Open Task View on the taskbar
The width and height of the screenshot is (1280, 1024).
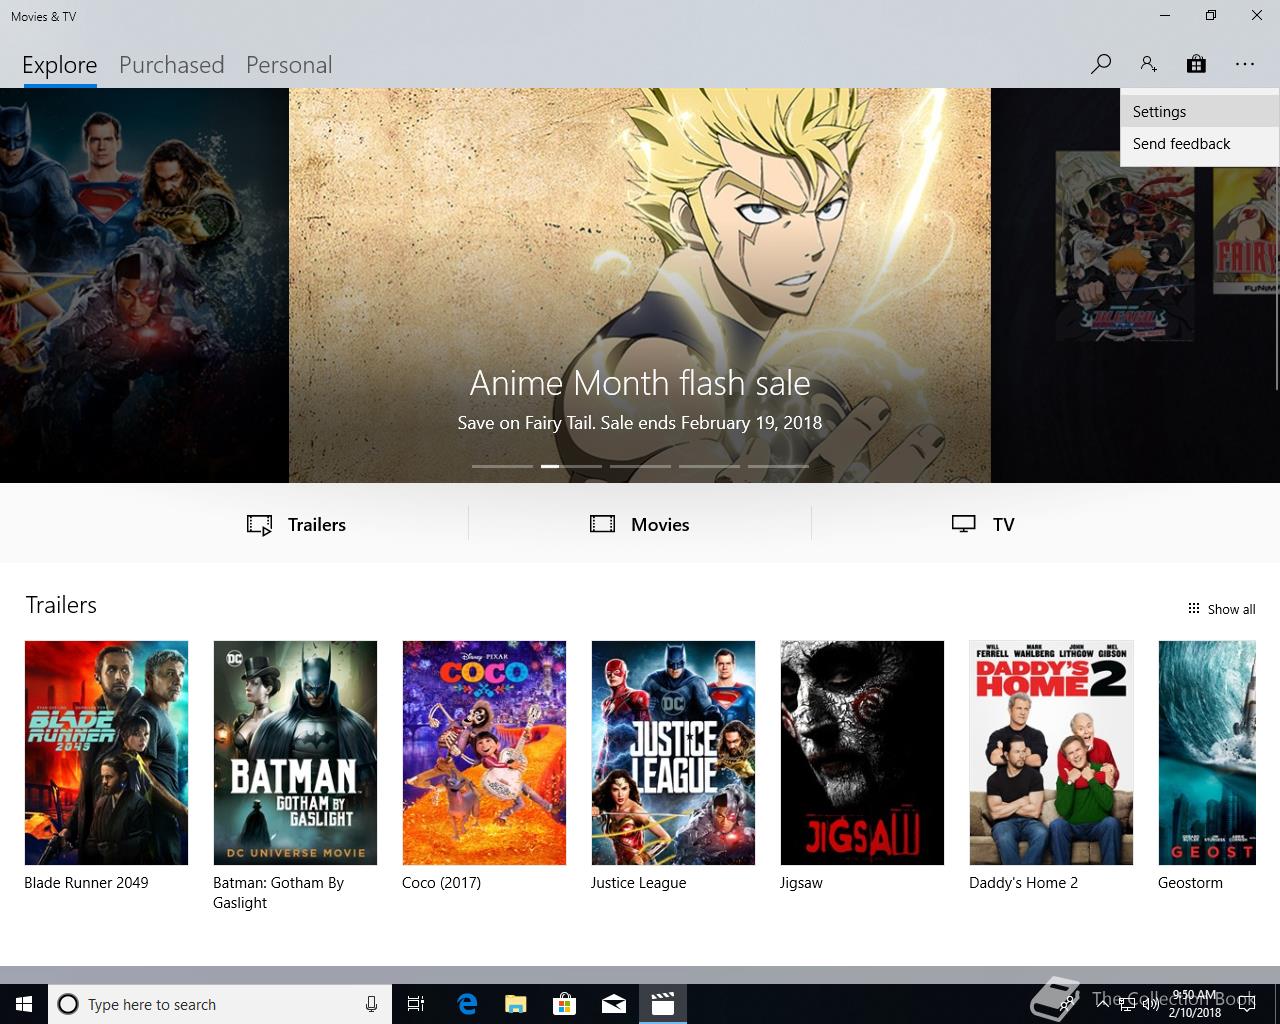[416, 1004]
